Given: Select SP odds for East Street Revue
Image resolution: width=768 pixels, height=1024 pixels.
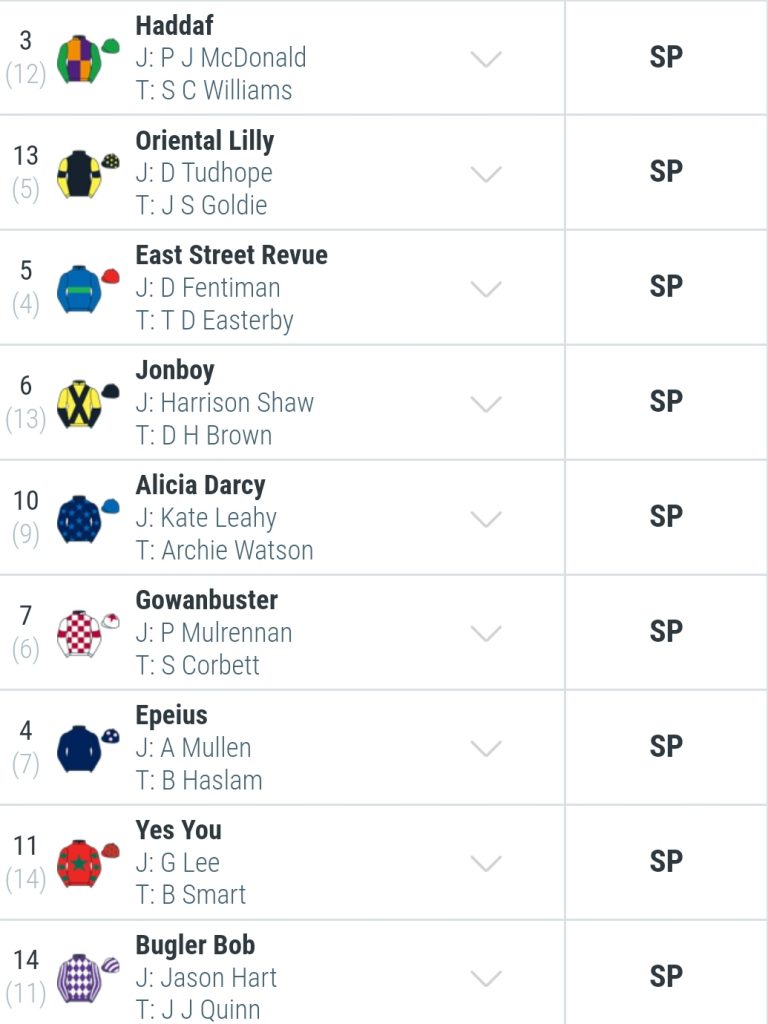Looking at the screenshot, I should tap(666, 287).
